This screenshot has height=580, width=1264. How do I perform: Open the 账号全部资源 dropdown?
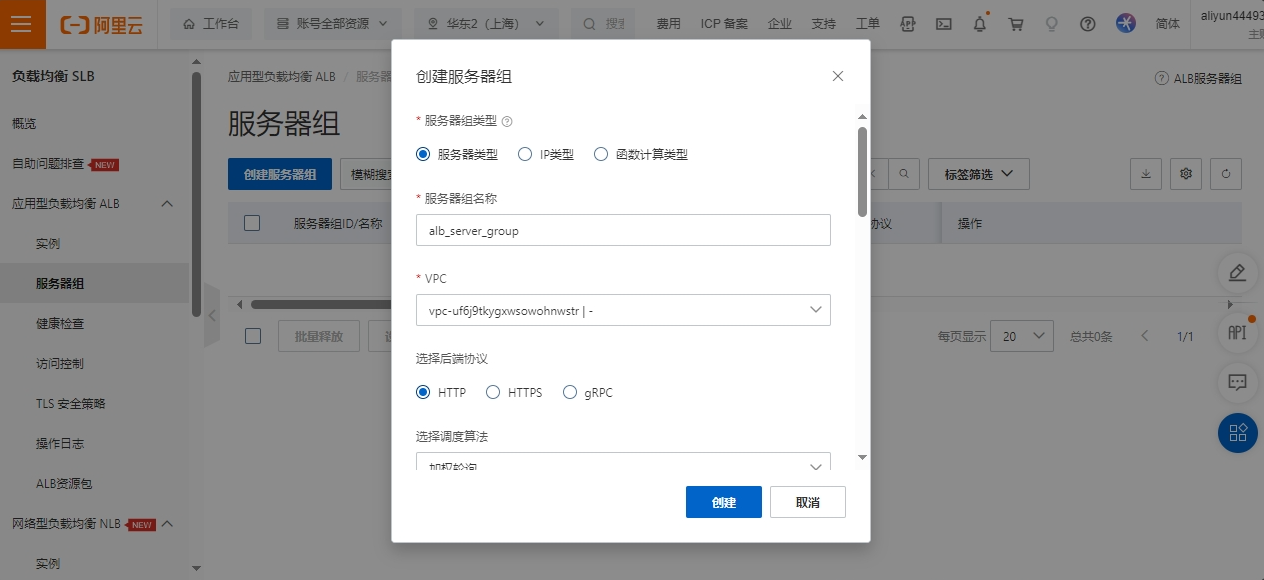(x=332, y=24)
